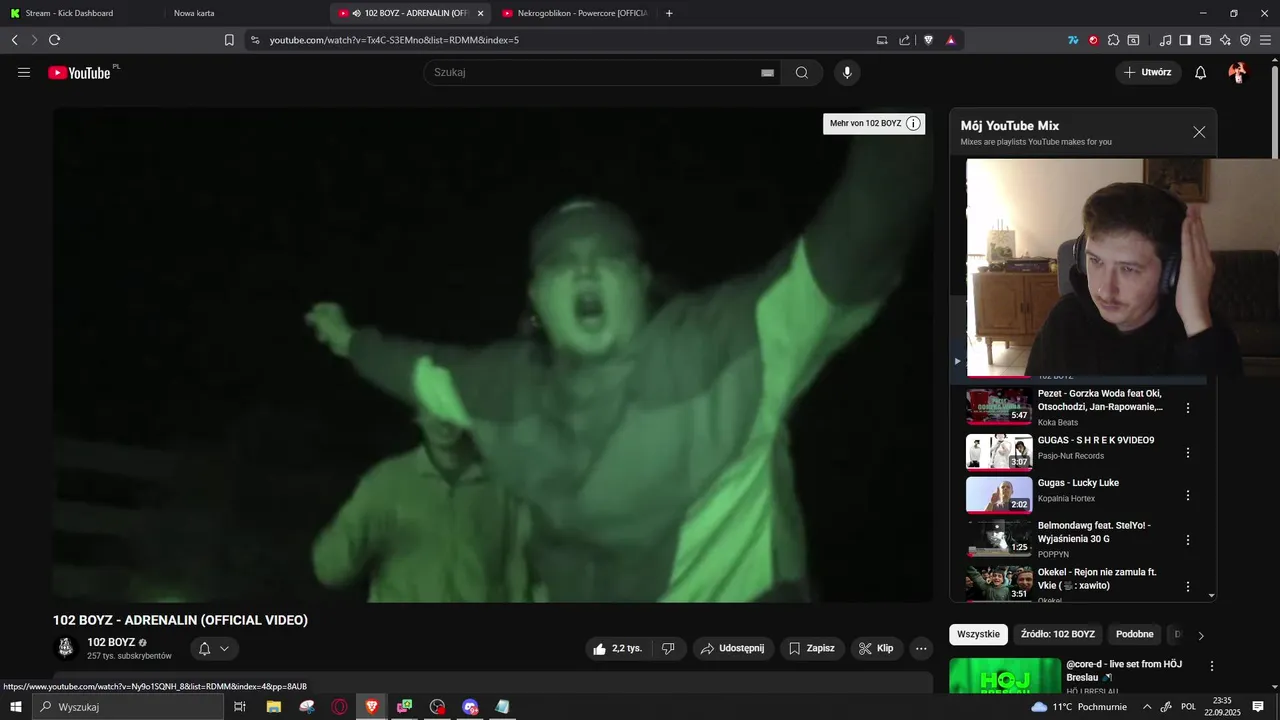The width and height of the screenshot is (1280, 720).
Task: Open Brave VPN shield icon
Action: (1245, 40)
